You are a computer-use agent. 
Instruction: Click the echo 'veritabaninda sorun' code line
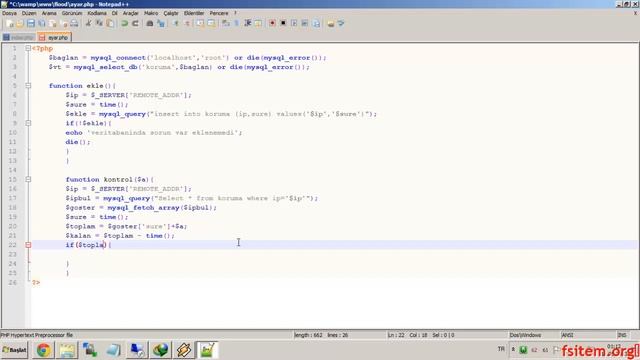tap(154, 133)
